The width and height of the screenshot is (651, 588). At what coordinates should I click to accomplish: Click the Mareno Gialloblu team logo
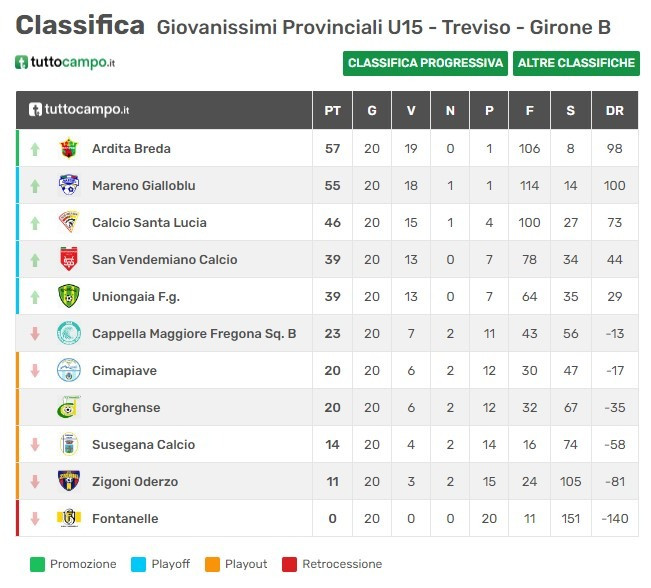coord(68,186)
